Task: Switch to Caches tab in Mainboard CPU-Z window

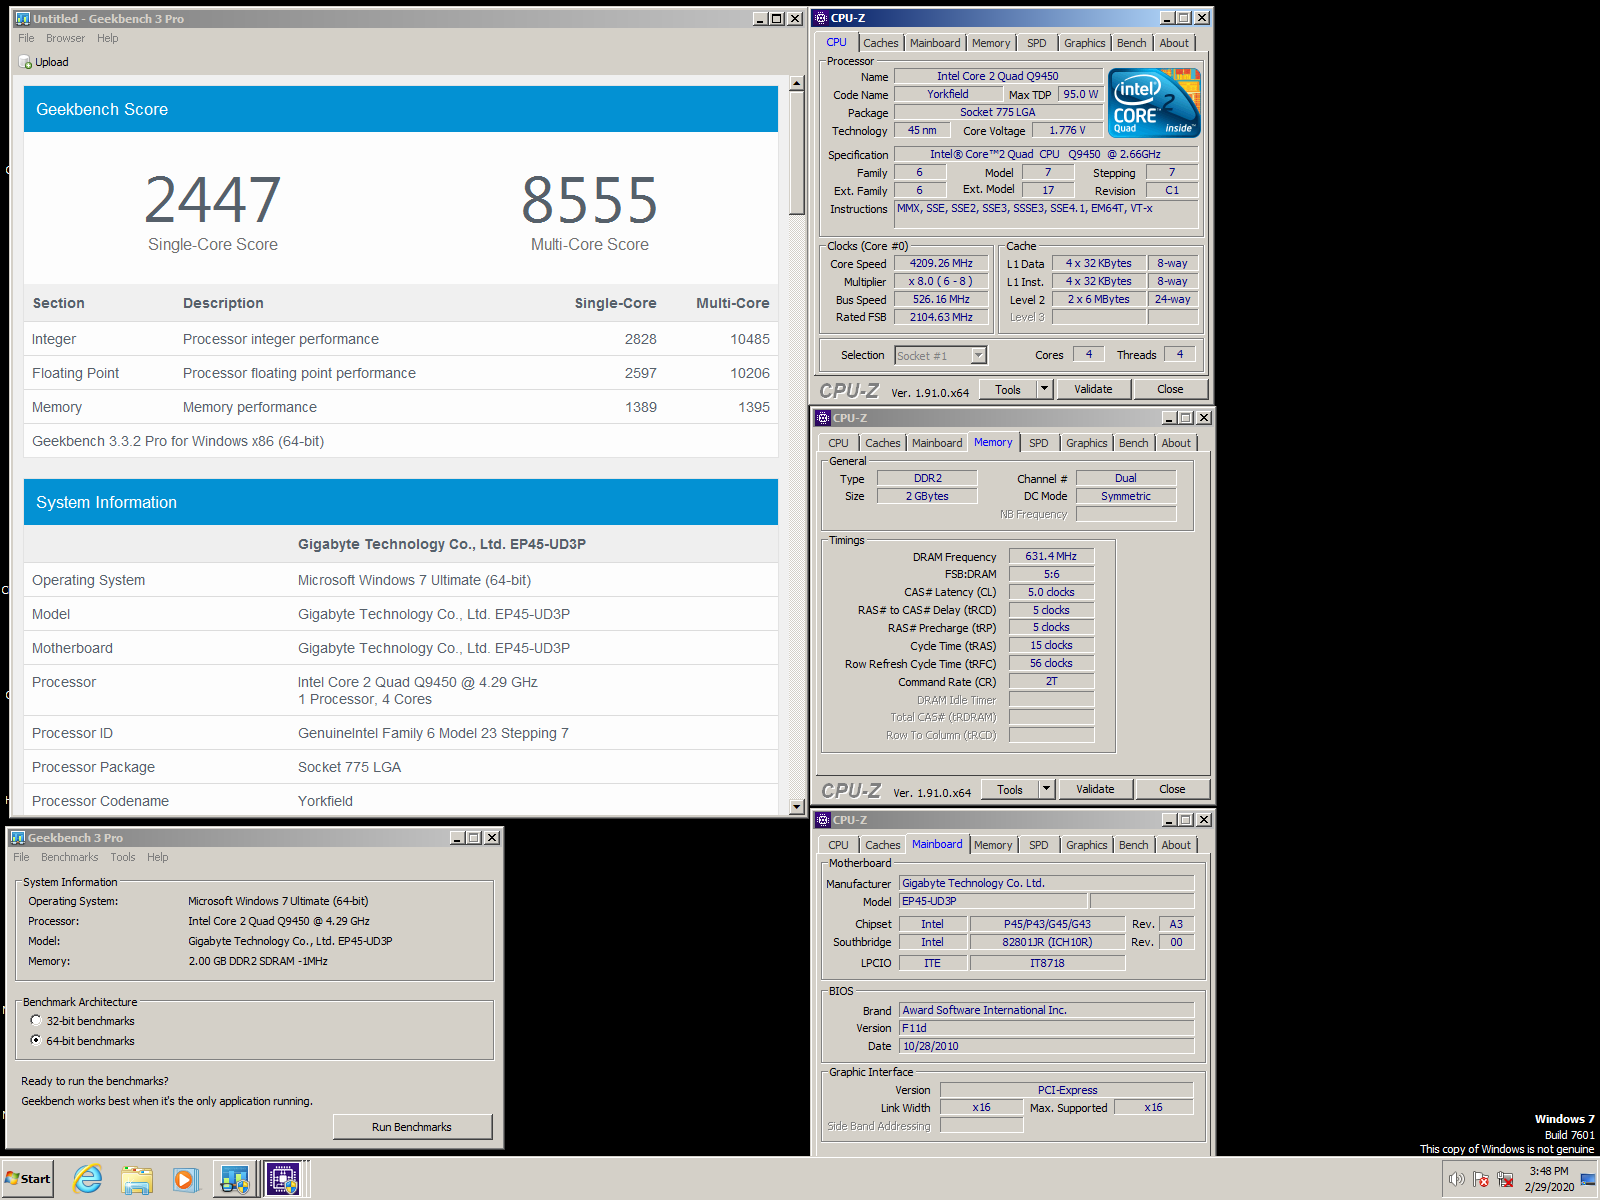Action: [883, 845]
